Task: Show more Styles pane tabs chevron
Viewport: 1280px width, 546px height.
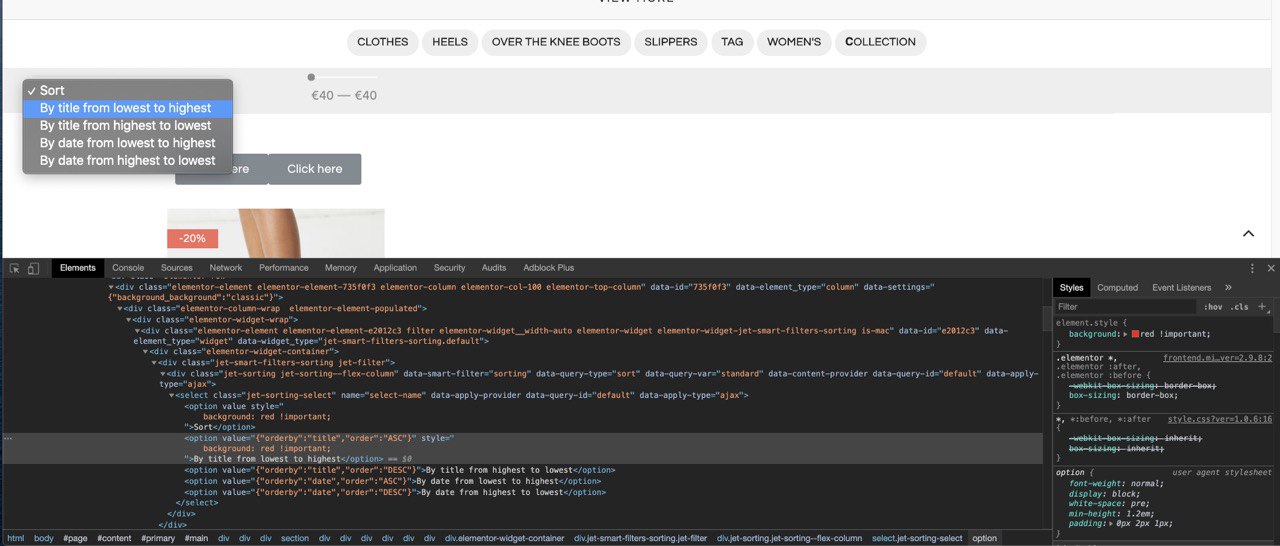Action: (x=1228, y=287)
